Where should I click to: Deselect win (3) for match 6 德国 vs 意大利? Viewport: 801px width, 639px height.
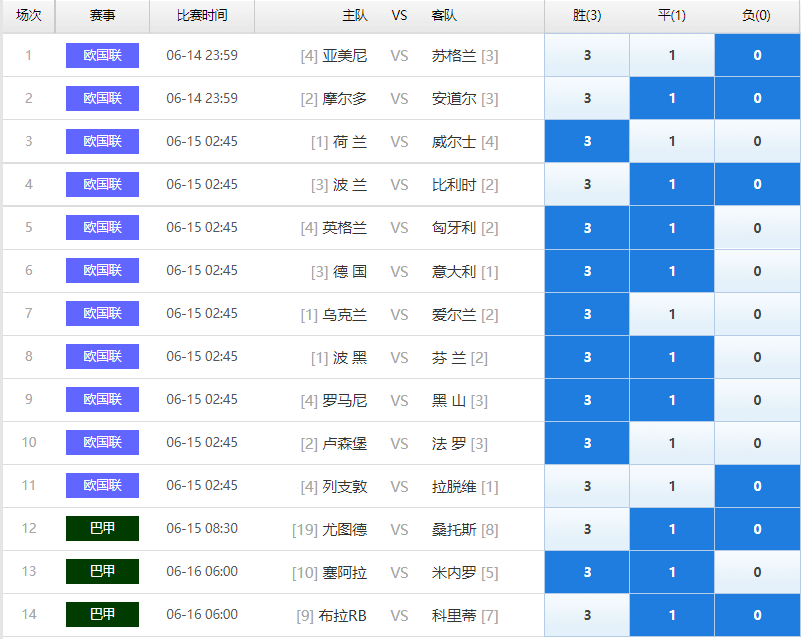click(x=587, y=271)
